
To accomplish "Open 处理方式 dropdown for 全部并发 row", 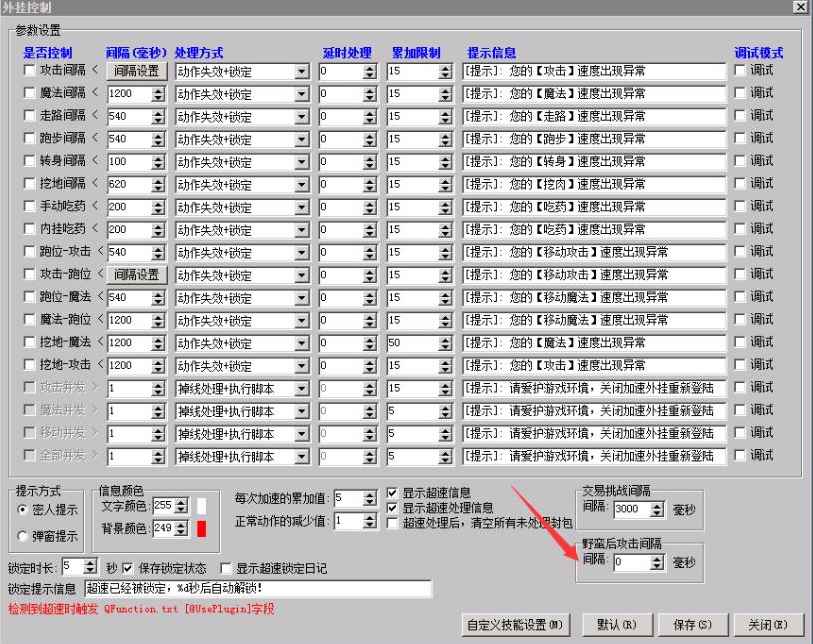I will [x=302, y=457].
